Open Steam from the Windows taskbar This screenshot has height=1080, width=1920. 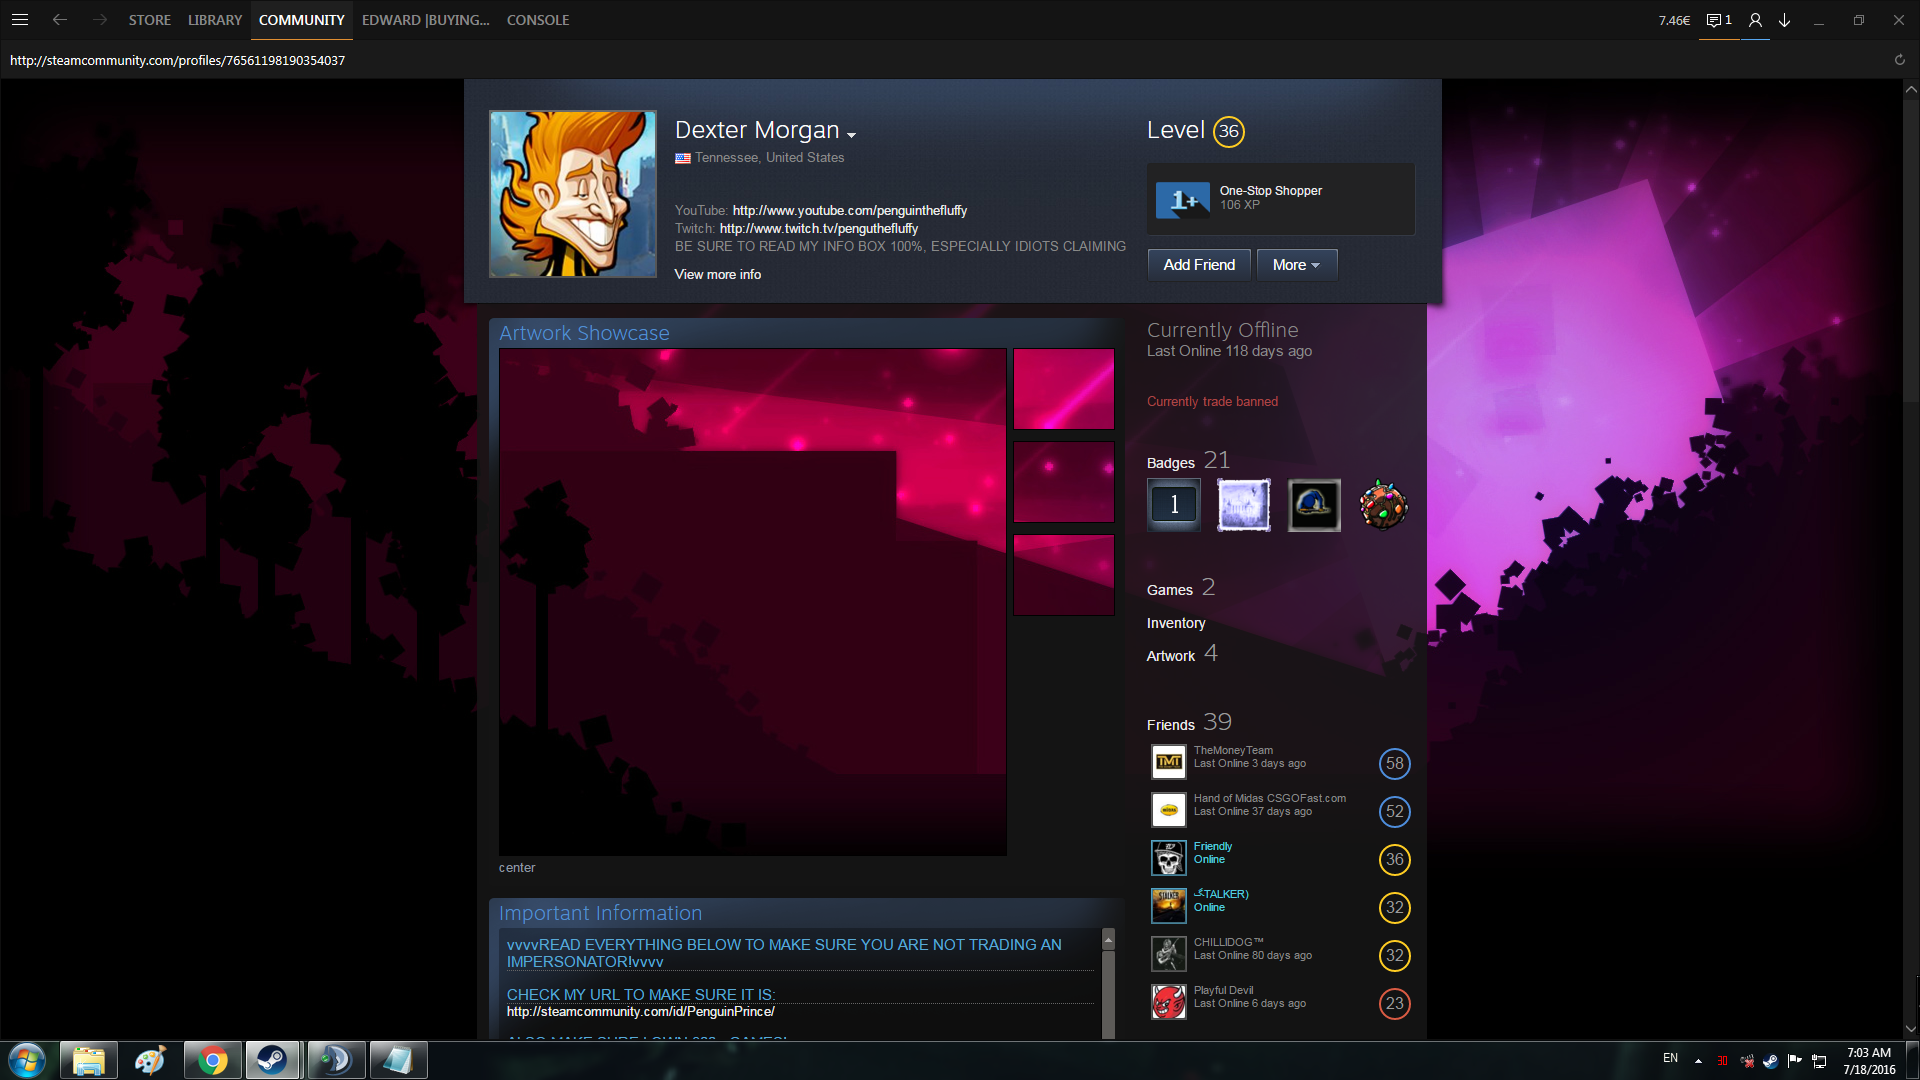(272, 1060)
